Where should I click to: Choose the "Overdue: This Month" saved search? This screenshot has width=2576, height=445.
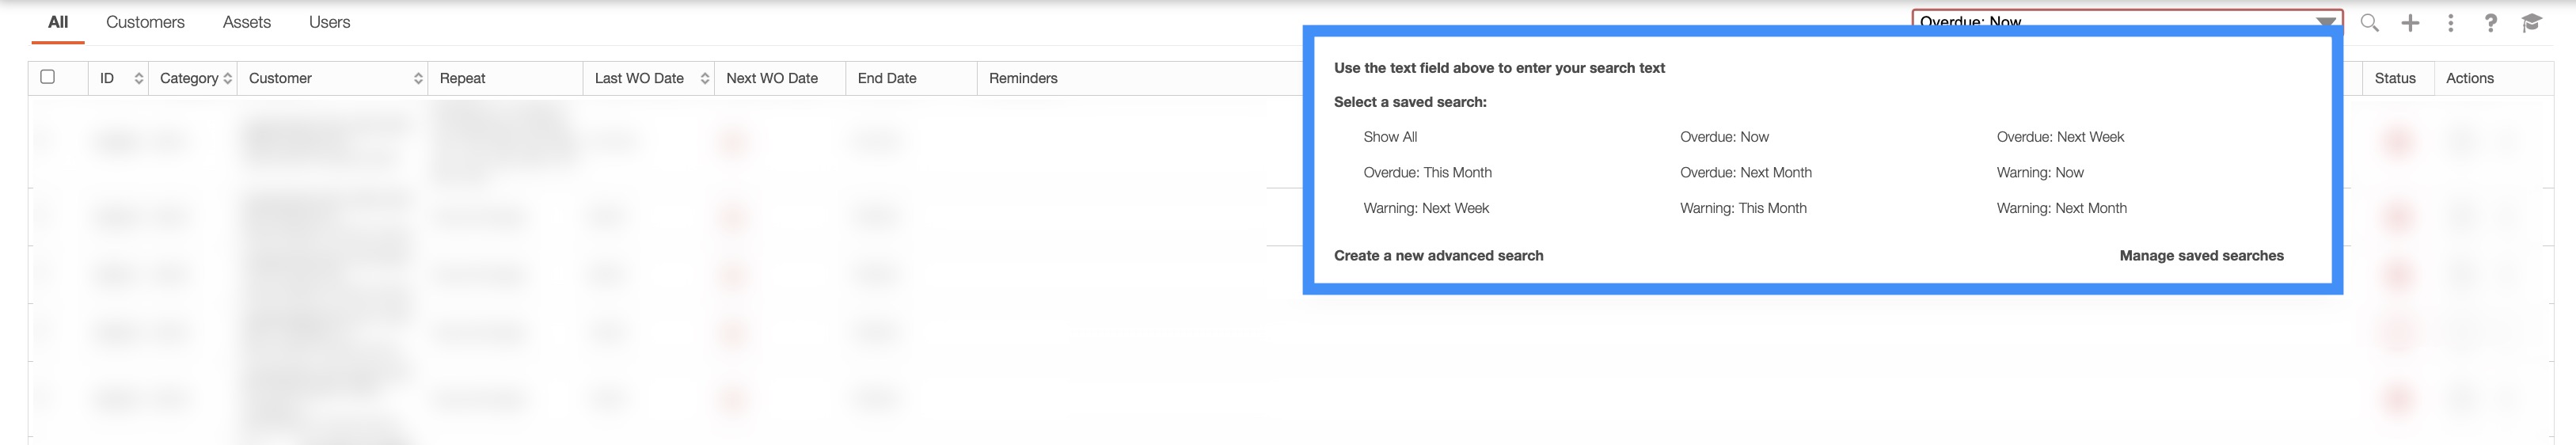click(x=1427, y=173)
